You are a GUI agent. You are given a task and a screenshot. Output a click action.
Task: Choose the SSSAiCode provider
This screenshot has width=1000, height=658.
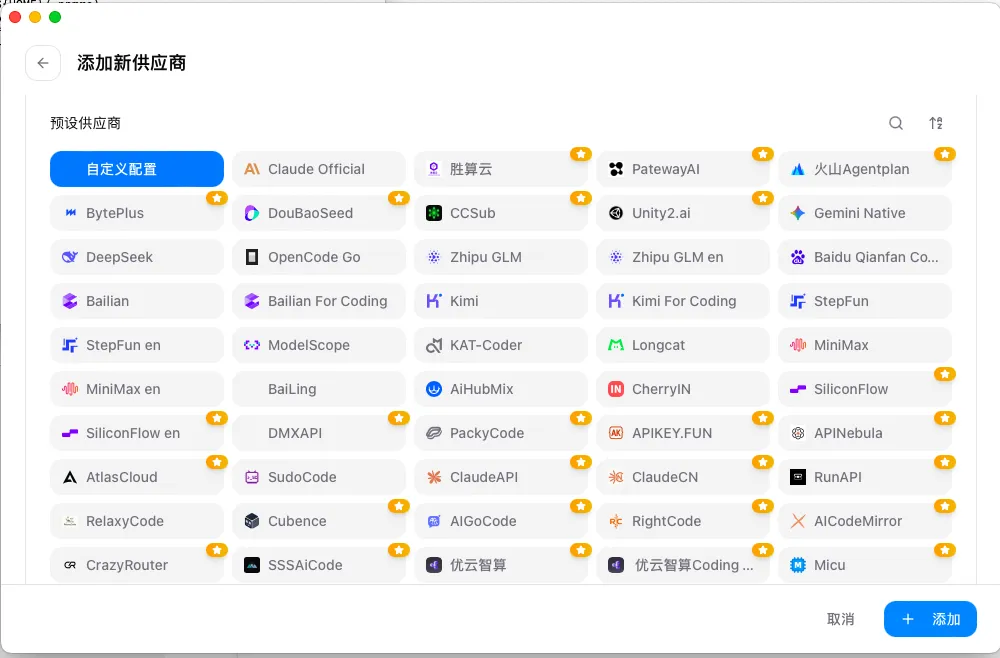[x=319, y=565]
